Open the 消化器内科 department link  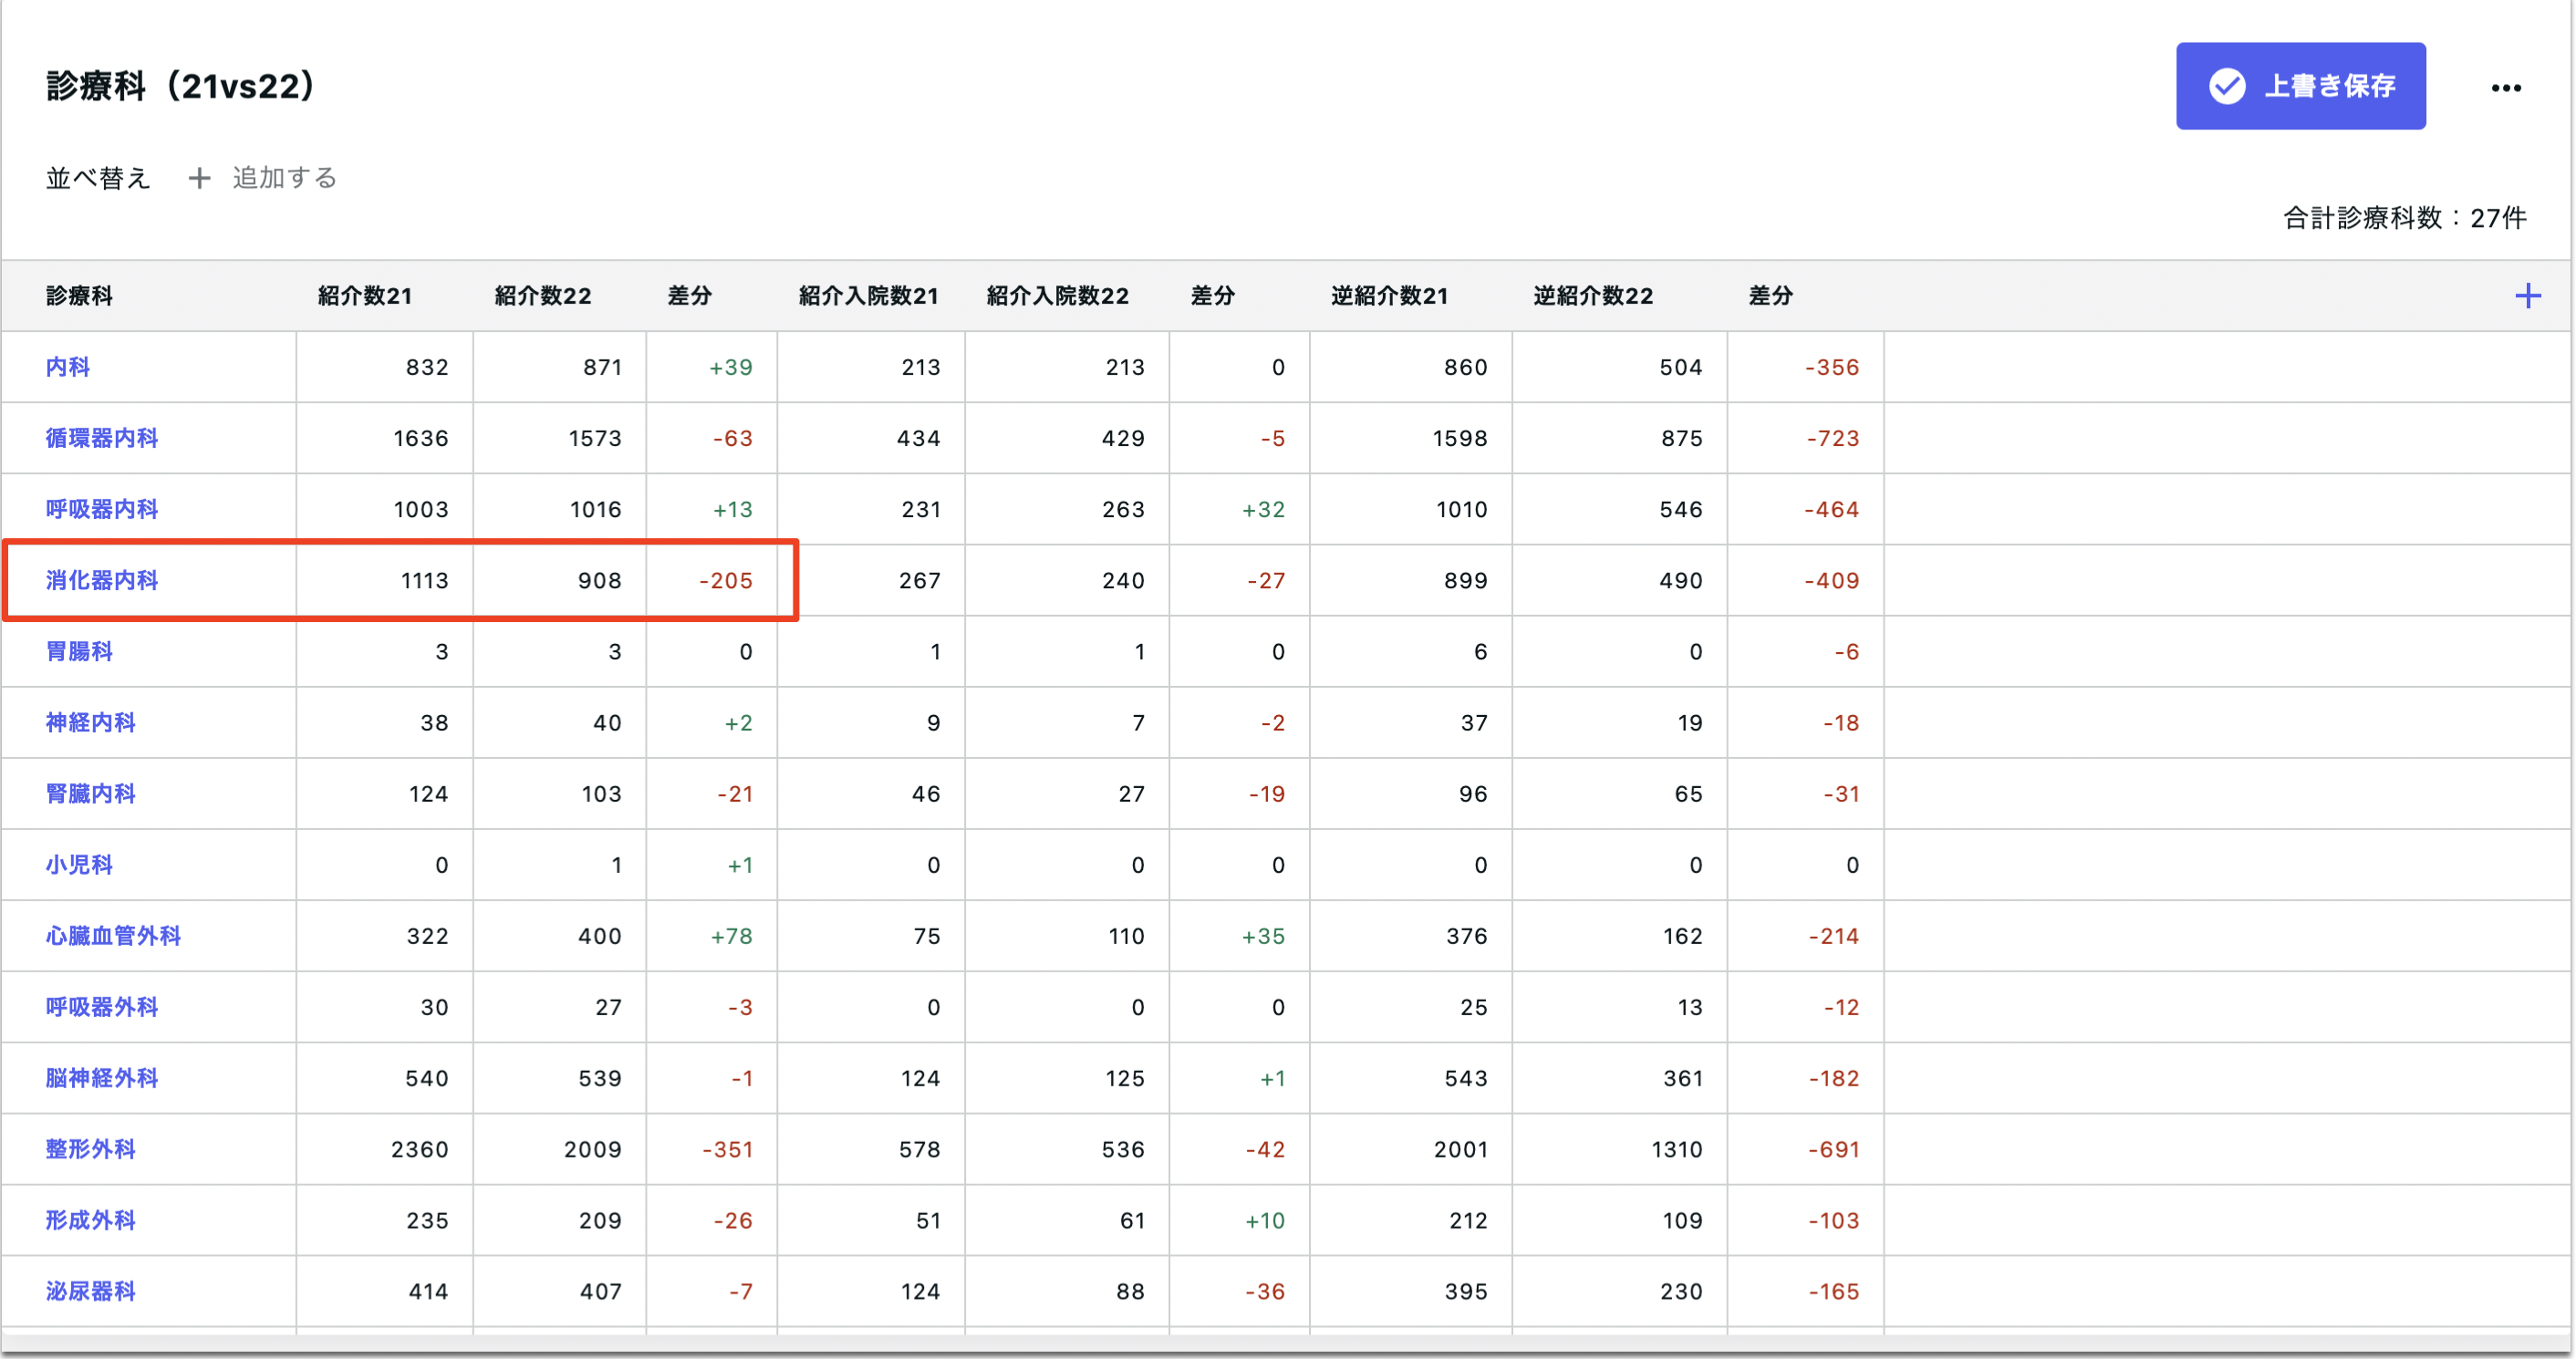[x=102, y=580]
